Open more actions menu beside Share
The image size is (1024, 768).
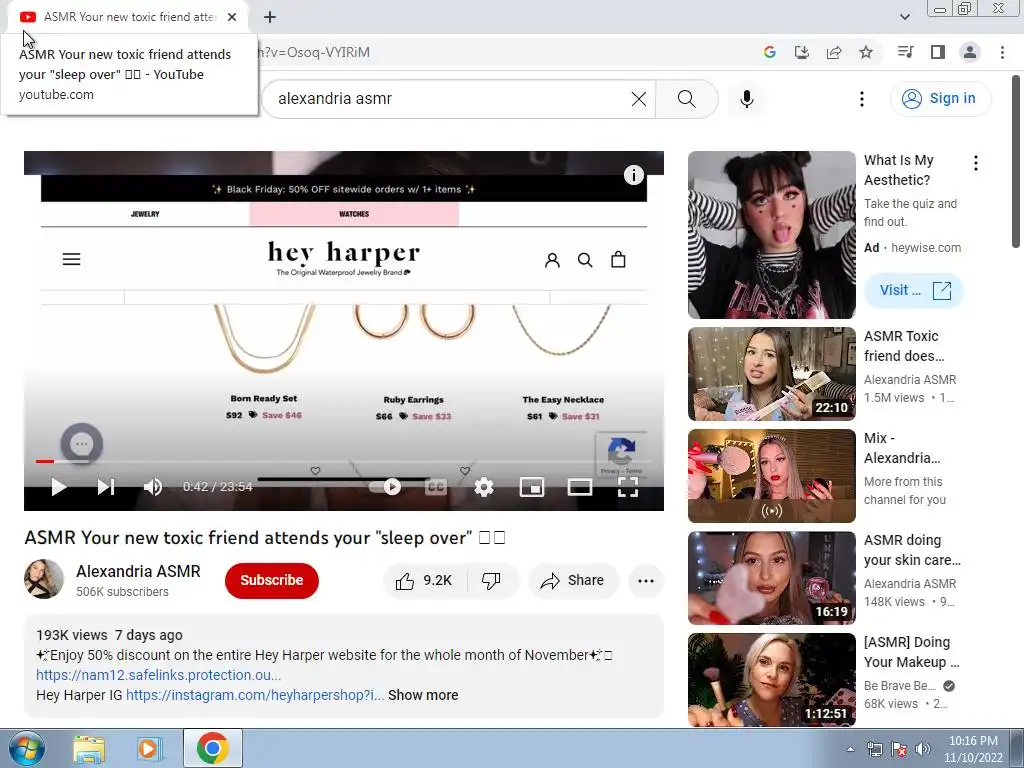tap(646, 580)
